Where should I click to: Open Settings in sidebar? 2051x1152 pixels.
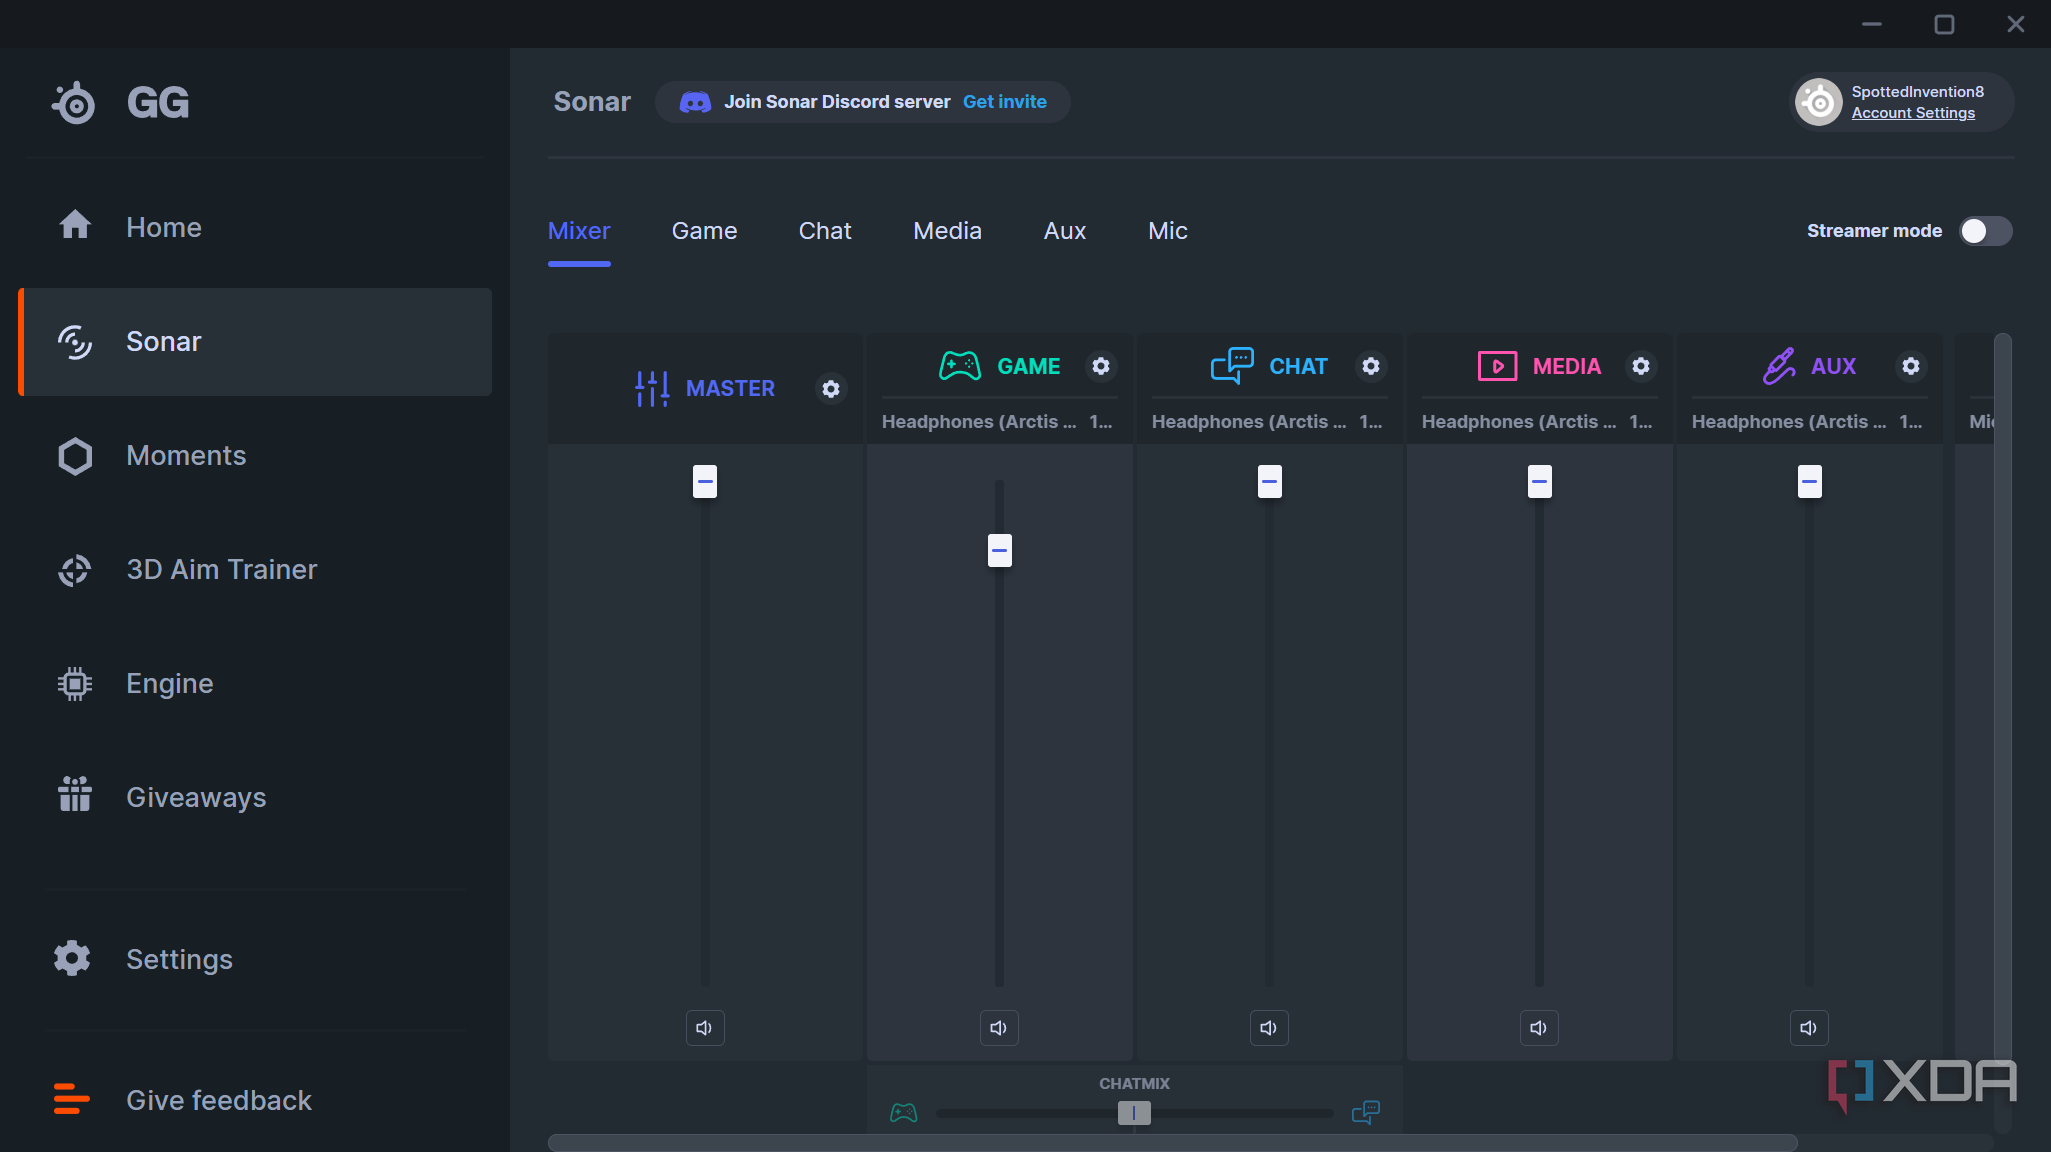[255, 959]
